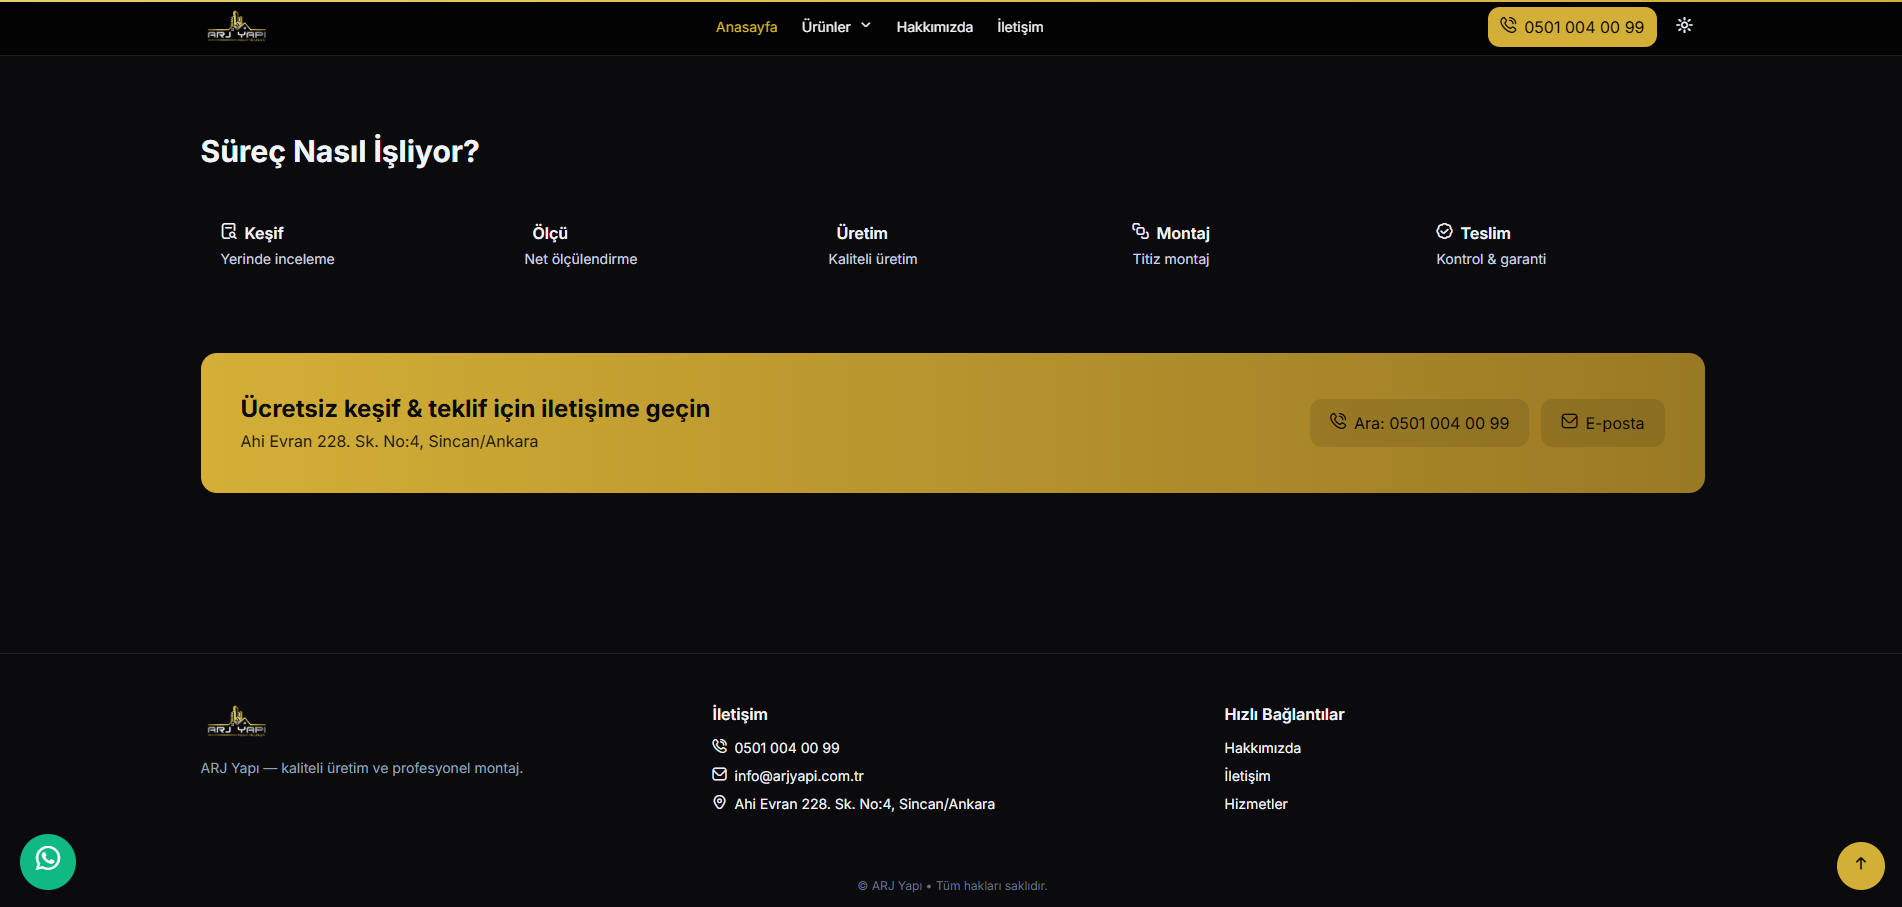
Task: Click the footer ARJ Yapı logo
Action: point(236,721)
